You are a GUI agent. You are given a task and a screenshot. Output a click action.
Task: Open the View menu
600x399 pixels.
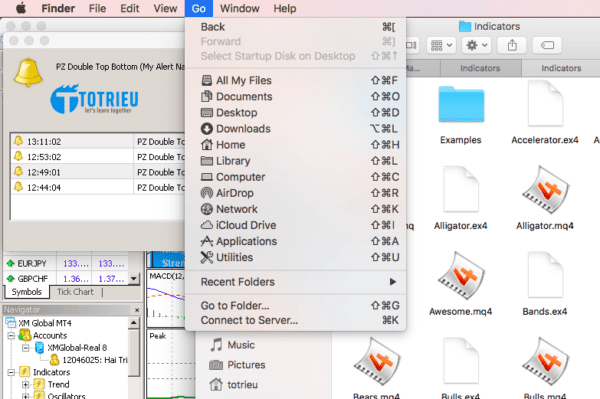coord(165,8)
